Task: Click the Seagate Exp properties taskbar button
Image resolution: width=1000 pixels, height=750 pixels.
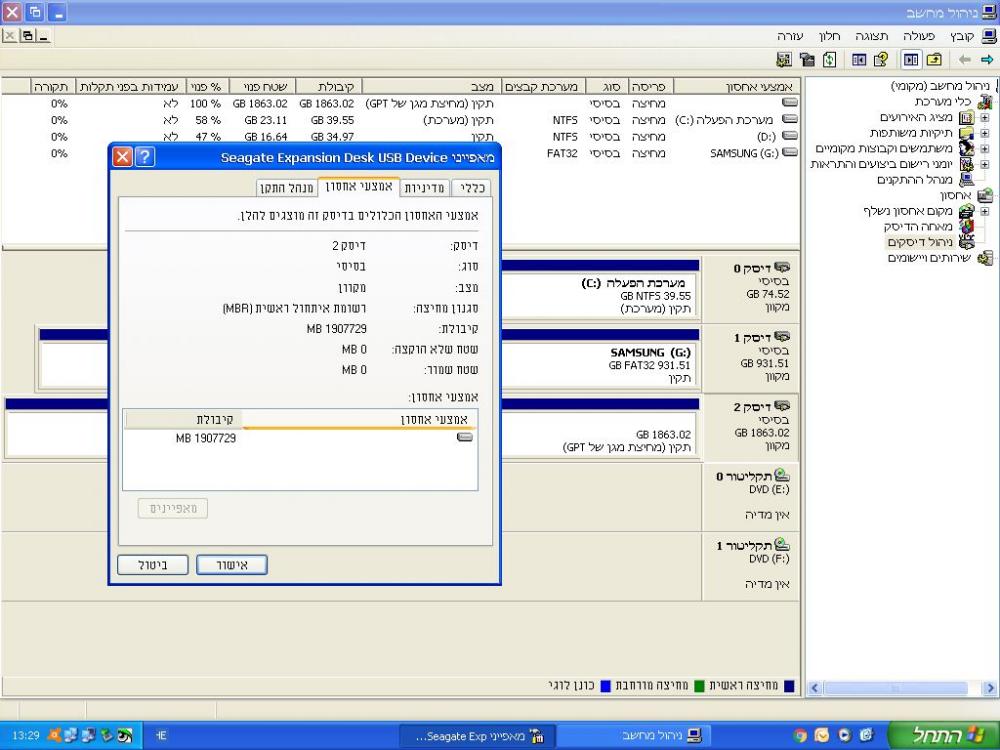Action: [478, 736]
